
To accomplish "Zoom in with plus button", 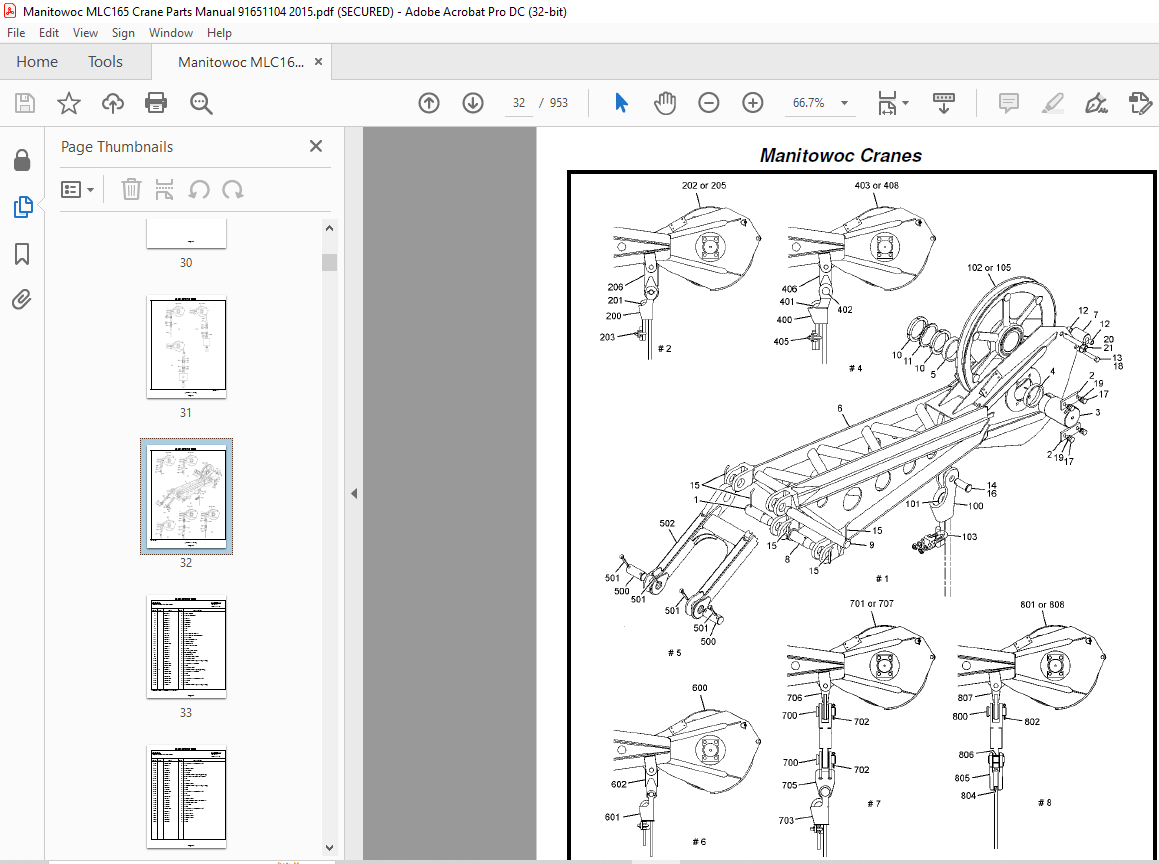I will click(752, 103).
